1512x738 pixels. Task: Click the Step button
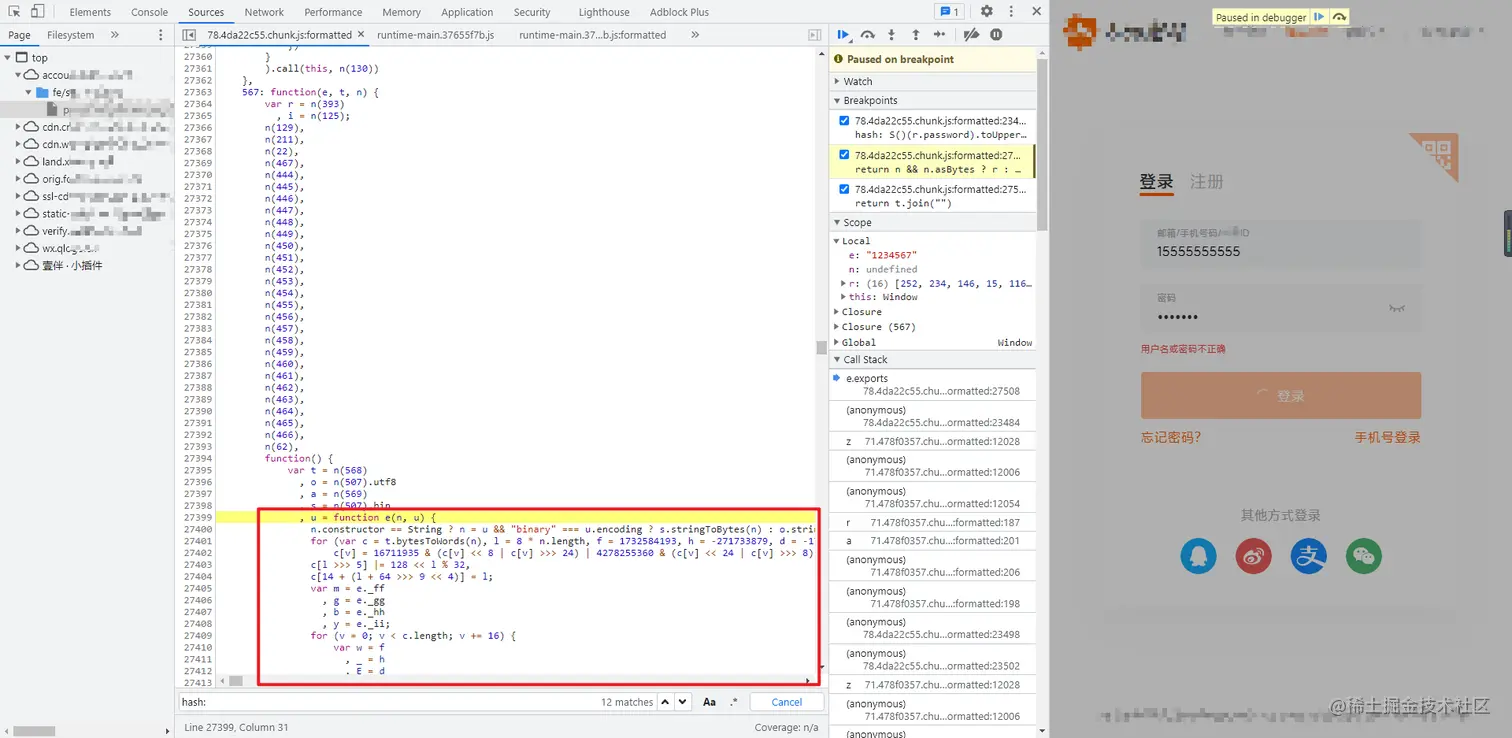tap(939, 35)
